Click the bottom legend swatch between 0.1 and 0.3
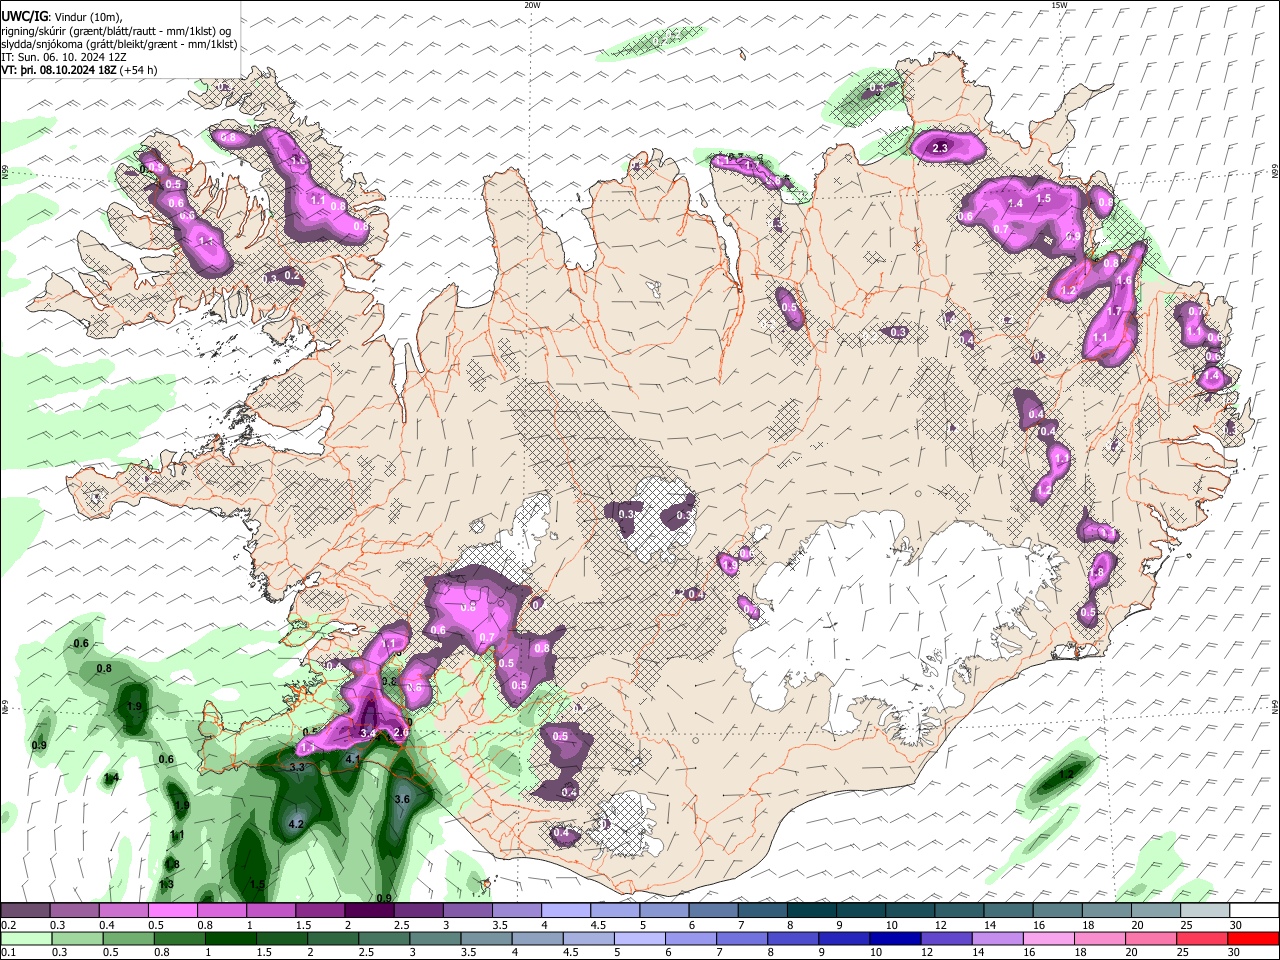The width and height of the screenshot is (1280, 960). [25, 938]
